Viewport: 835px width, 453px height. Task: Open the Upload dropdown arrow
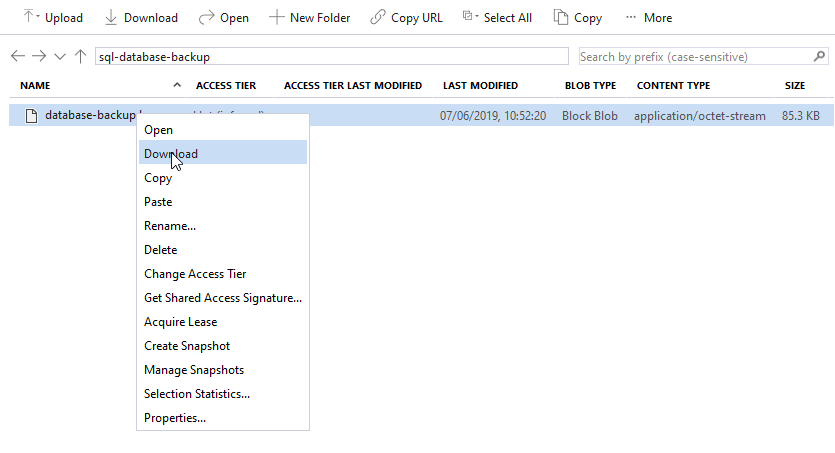pyautogui.click(x=38, y=17)
